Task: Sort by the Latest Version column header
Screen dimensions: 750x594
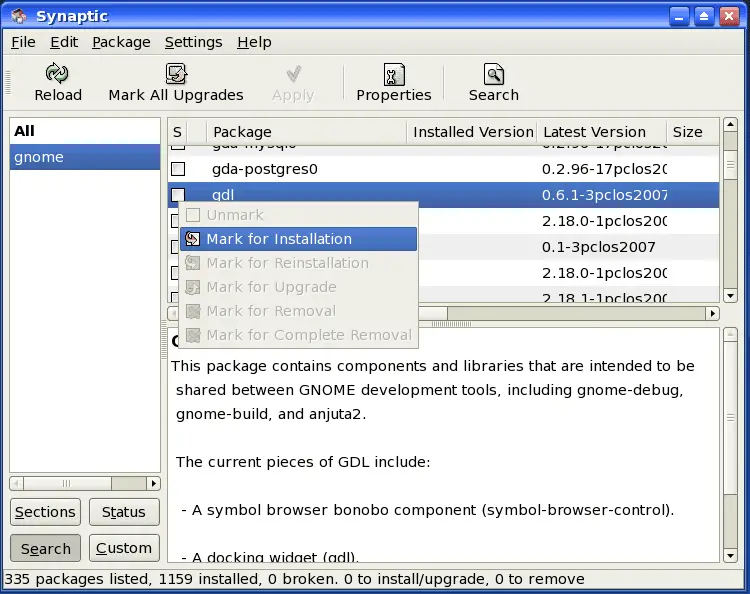Action: click(x=602, y=132)
